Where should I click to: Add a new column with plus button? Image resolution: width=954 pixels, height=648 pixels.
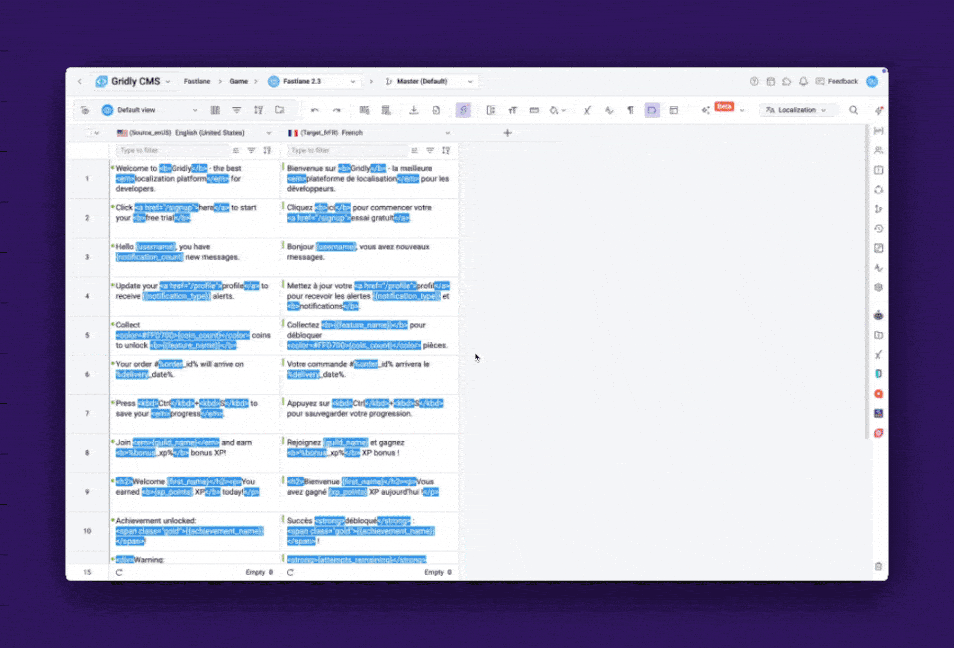[507, 133]
